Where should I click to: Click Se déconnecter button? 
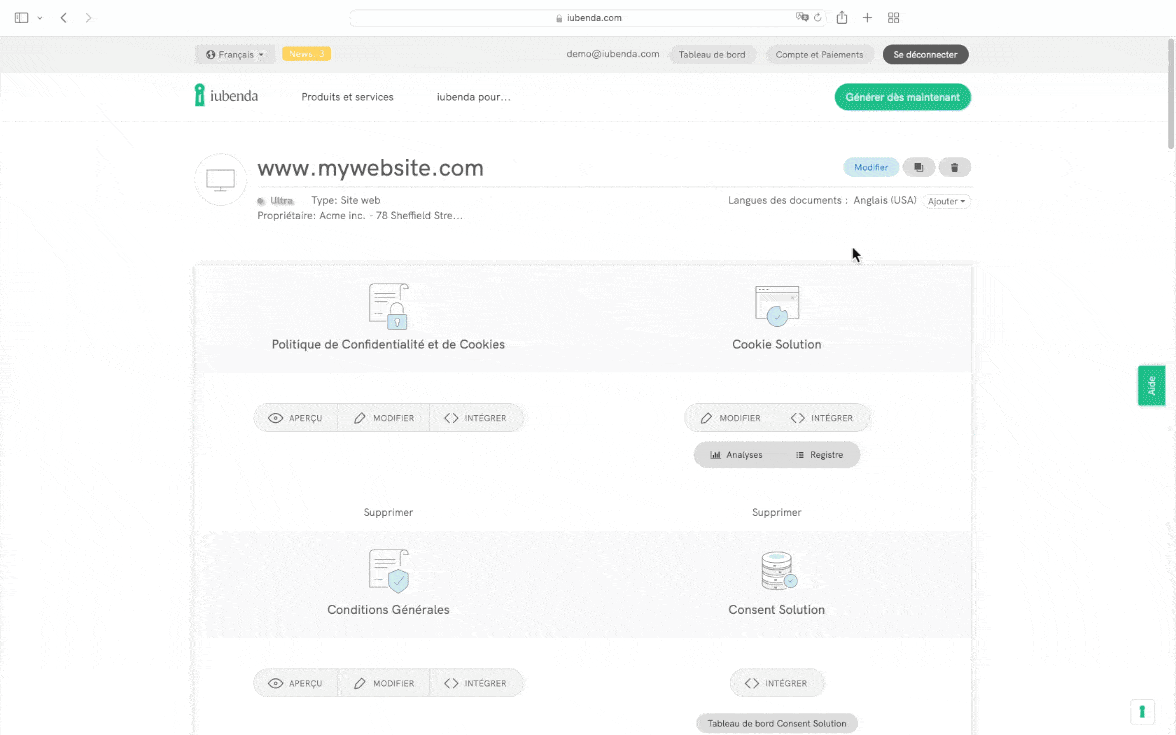925,55
